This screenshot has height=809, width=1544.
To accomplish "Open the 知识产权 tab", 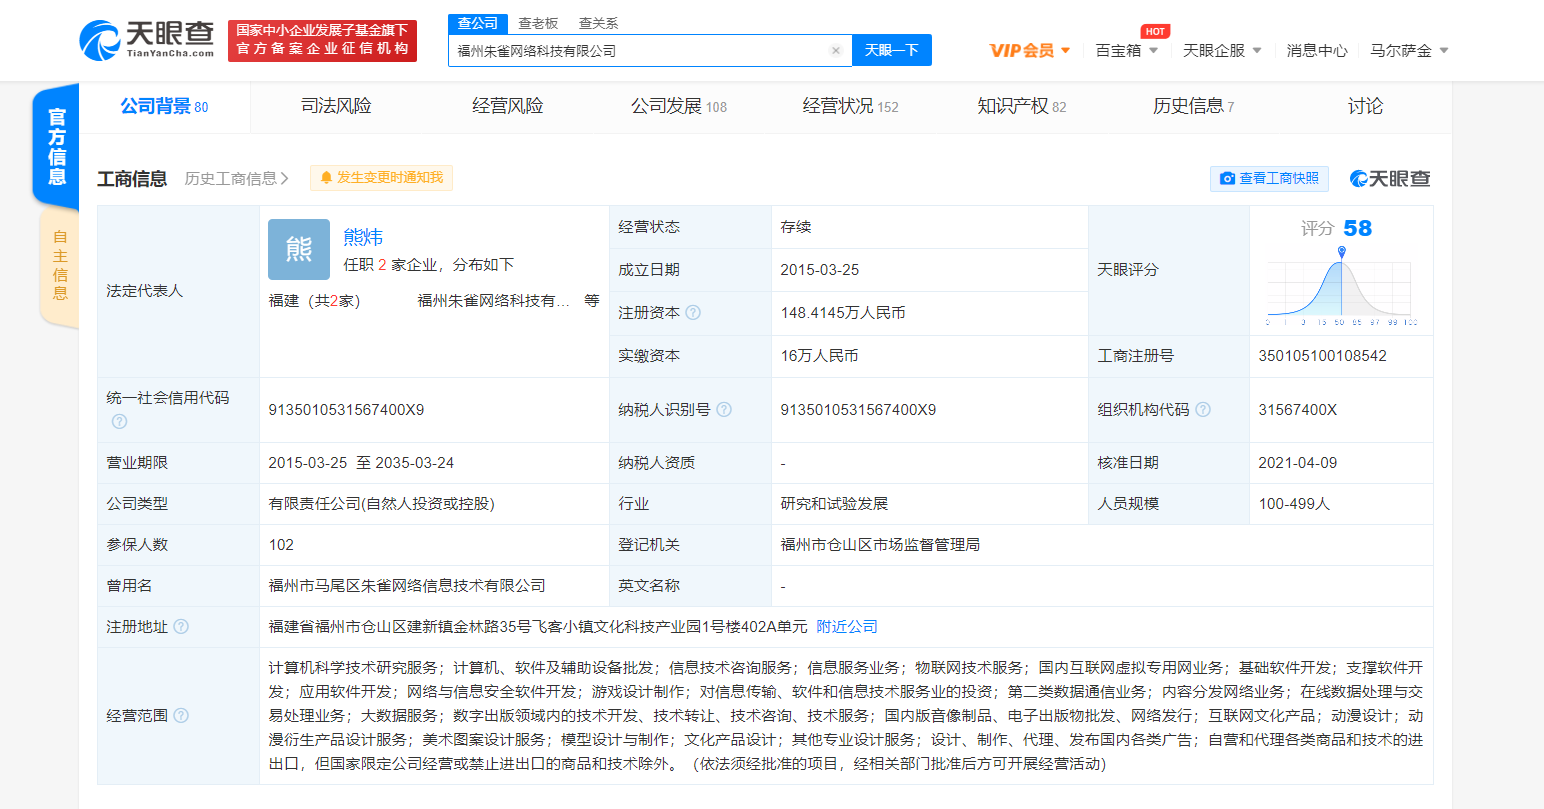I will point(1022,106).
